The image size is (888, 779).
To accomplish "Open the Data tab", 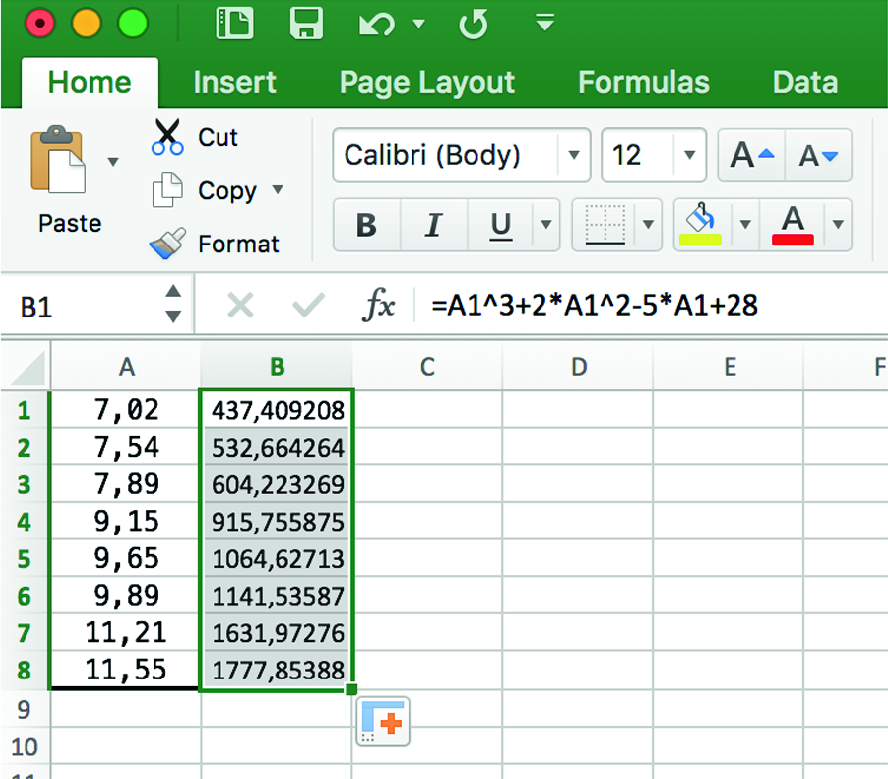I will coord(805,83).
